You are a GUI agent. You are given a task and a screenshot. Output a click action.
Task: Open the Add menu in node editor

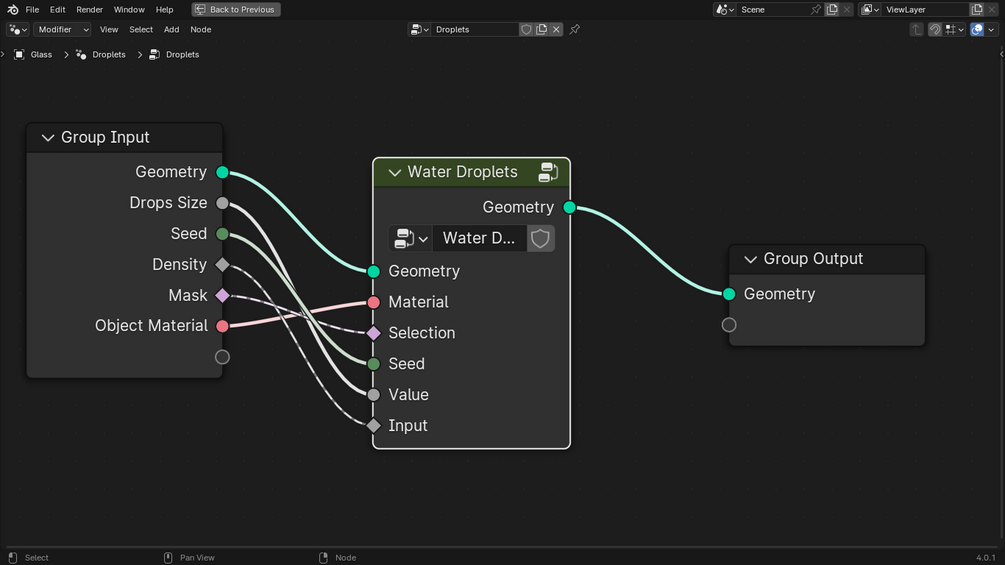pos(171,29)
